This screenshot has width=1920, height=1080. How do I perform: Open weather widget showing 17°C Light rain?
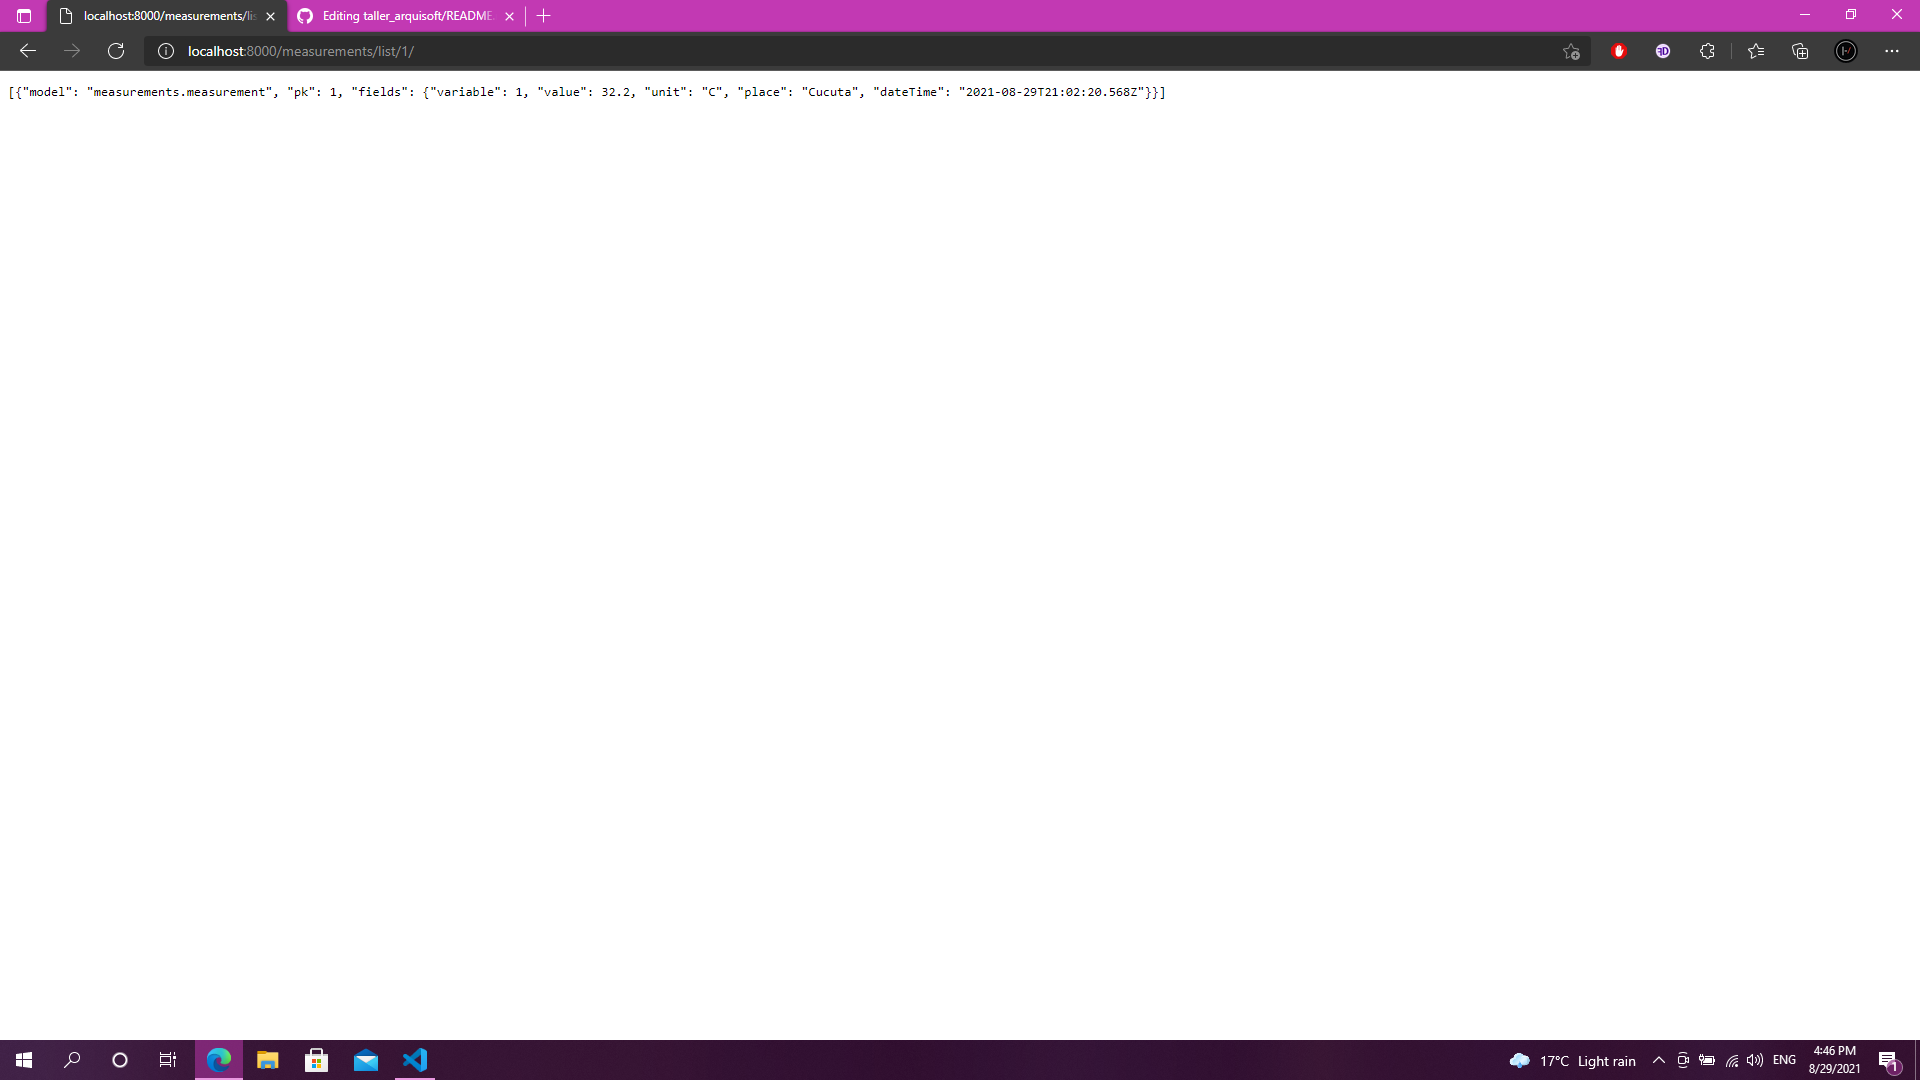[1573, 1061]
